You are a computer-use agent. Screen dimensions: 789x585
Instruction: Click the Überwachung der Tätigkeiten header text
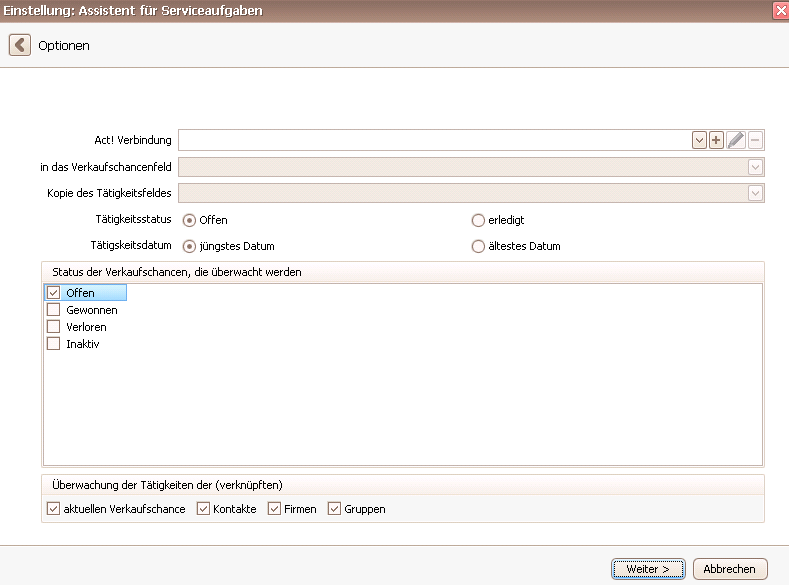pos(167,485)
